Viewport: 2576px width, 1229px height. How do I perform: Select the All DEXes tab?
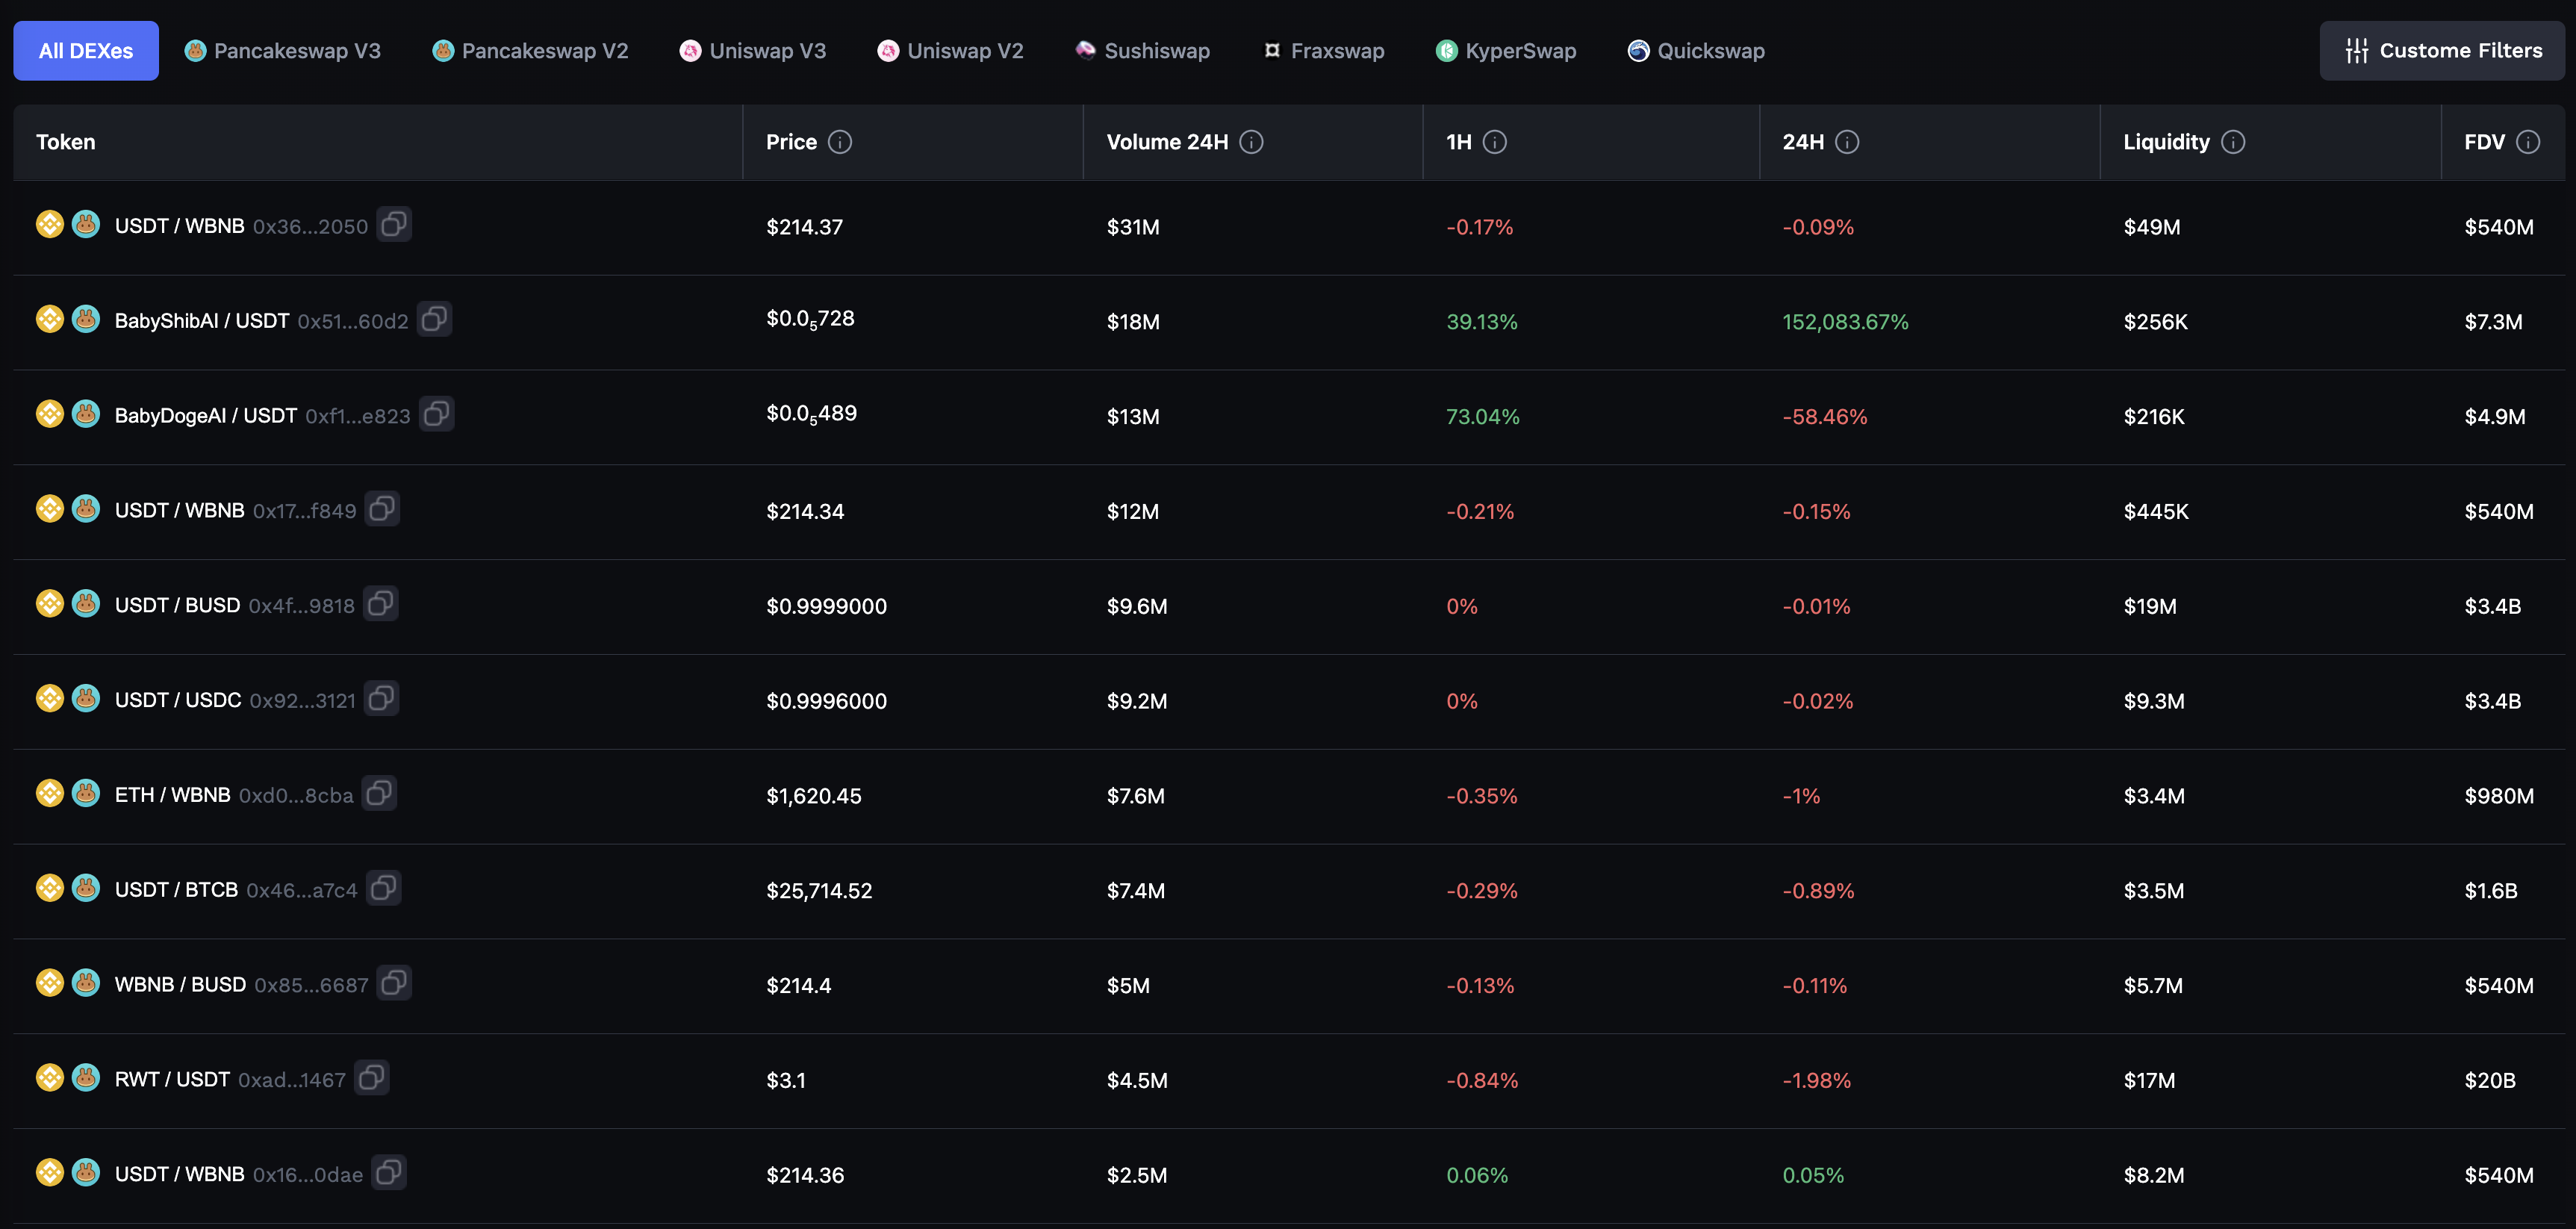[86, 51]
